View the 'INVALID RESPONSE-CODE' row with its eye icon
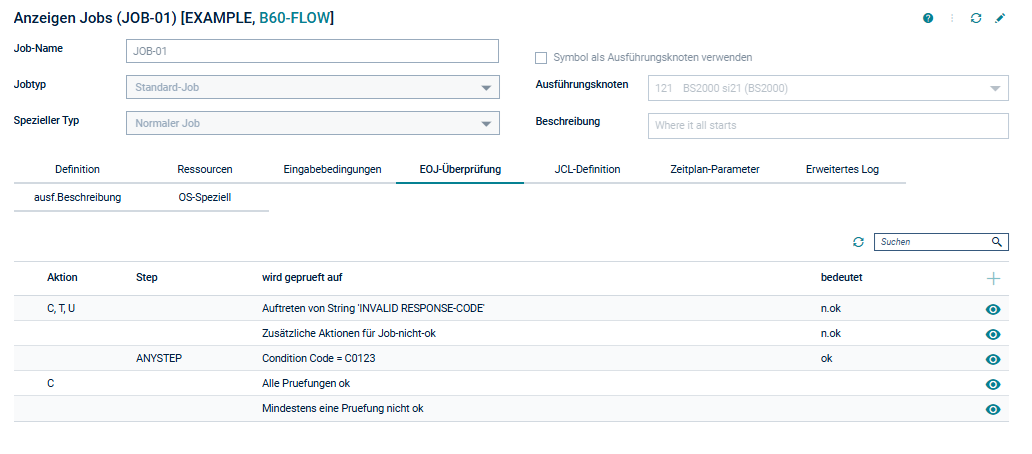Image resolution: width=1032 pixels, height=454 pixels. click(x=993, y=309)
